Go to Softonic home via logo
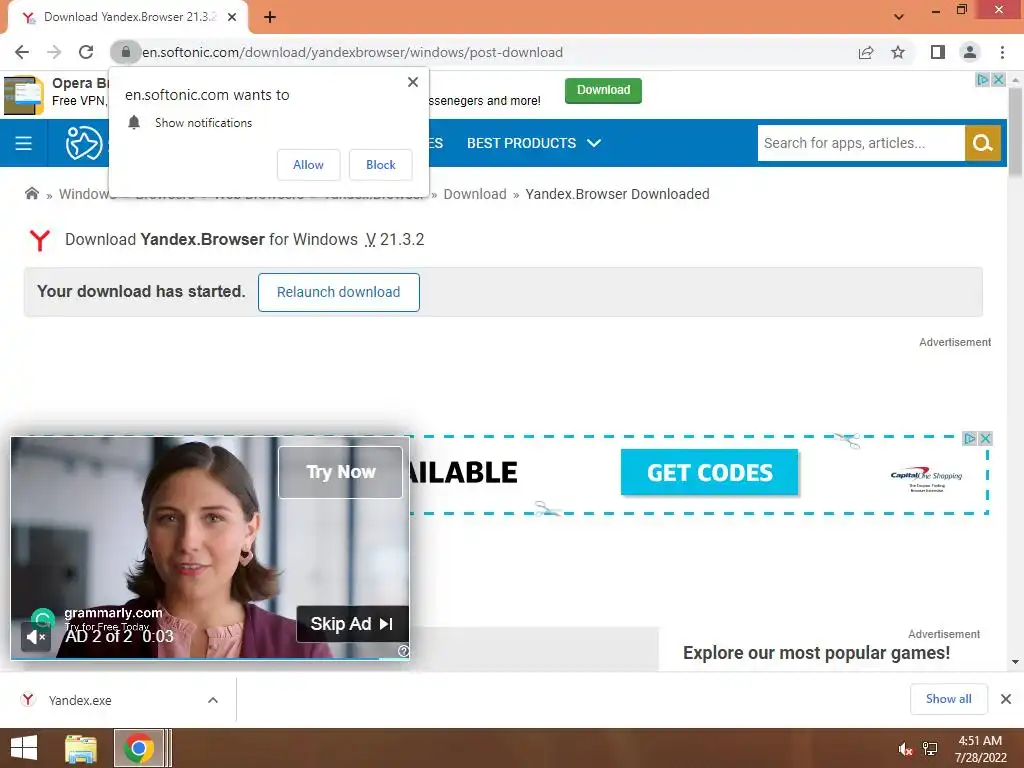 coord(84,143)
